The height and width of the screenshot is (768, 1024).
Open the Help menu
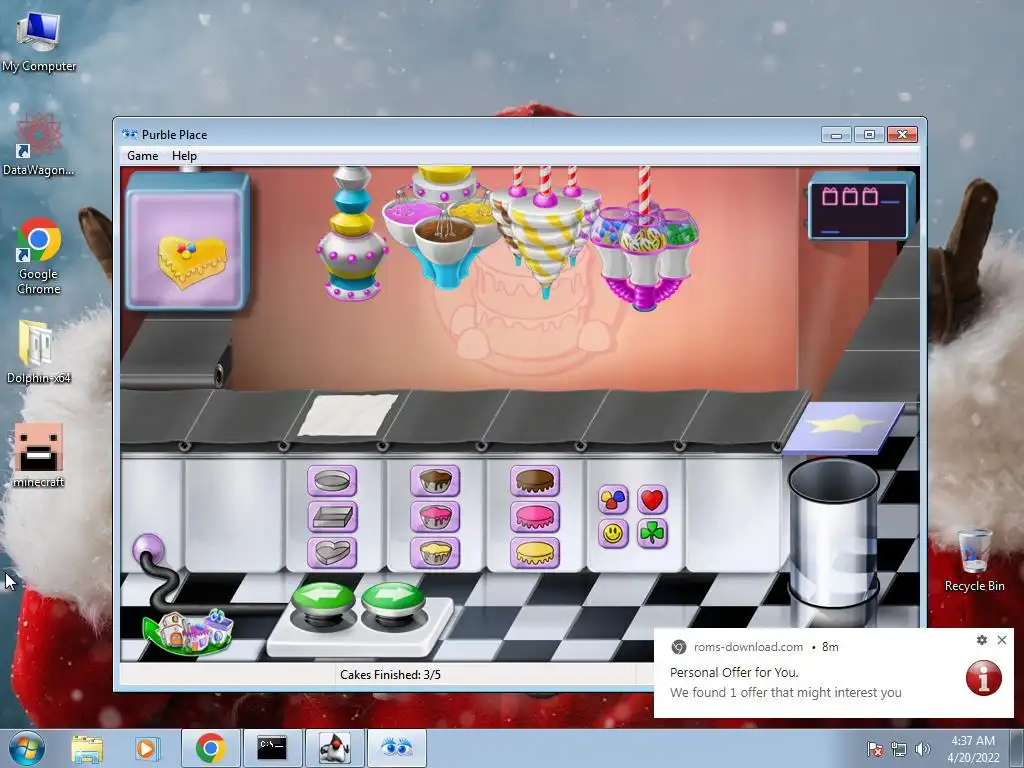184,156
